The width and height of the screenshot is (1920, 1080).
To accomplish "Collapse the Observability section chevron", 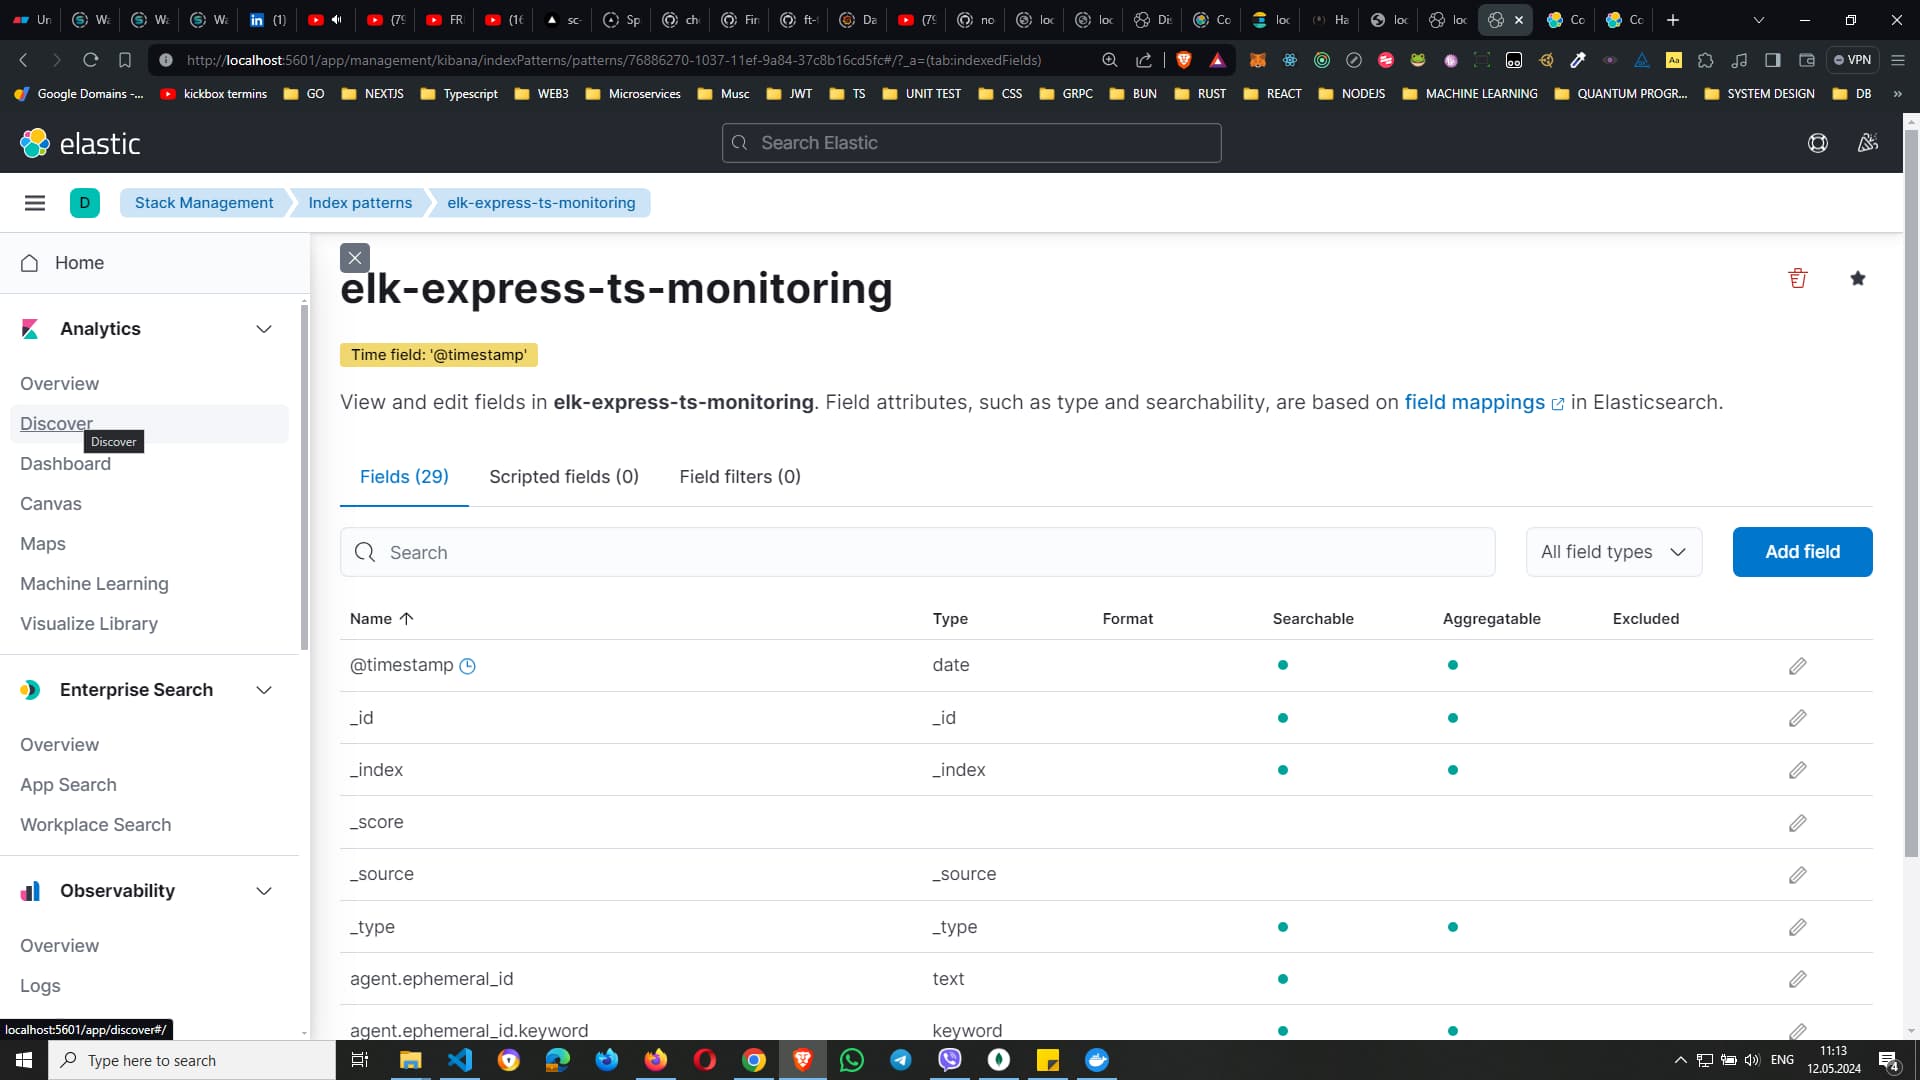I will pyautogui.click(x=264, y=891).
